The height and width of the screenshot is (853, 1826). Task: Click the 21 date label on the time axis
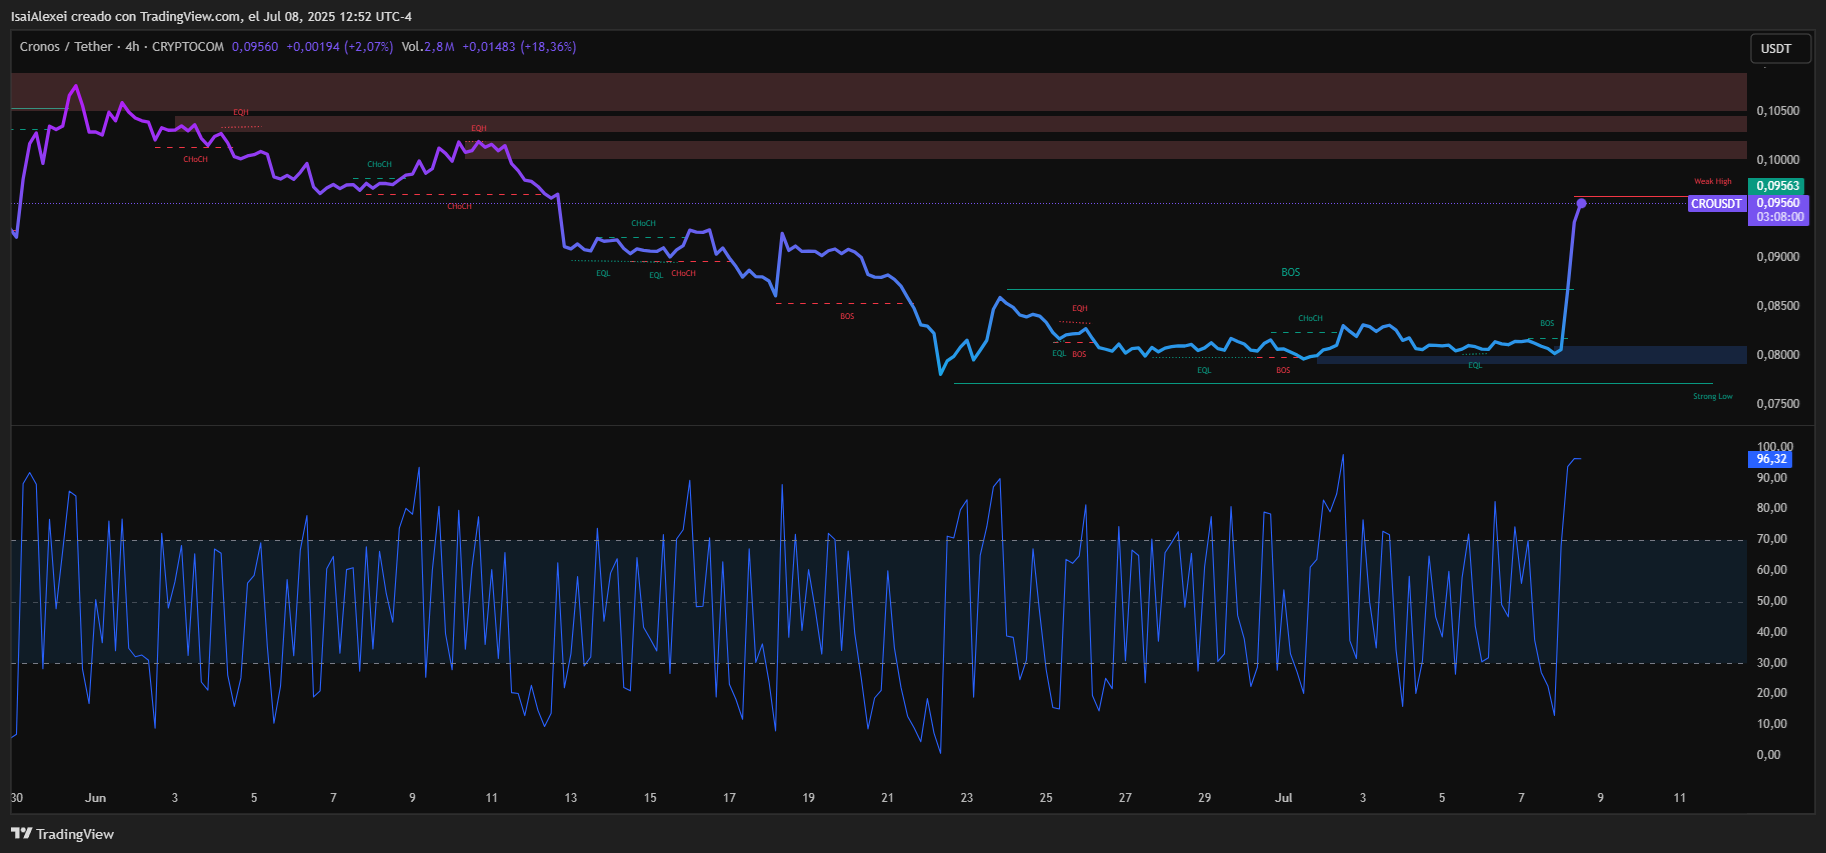[887, 798]
